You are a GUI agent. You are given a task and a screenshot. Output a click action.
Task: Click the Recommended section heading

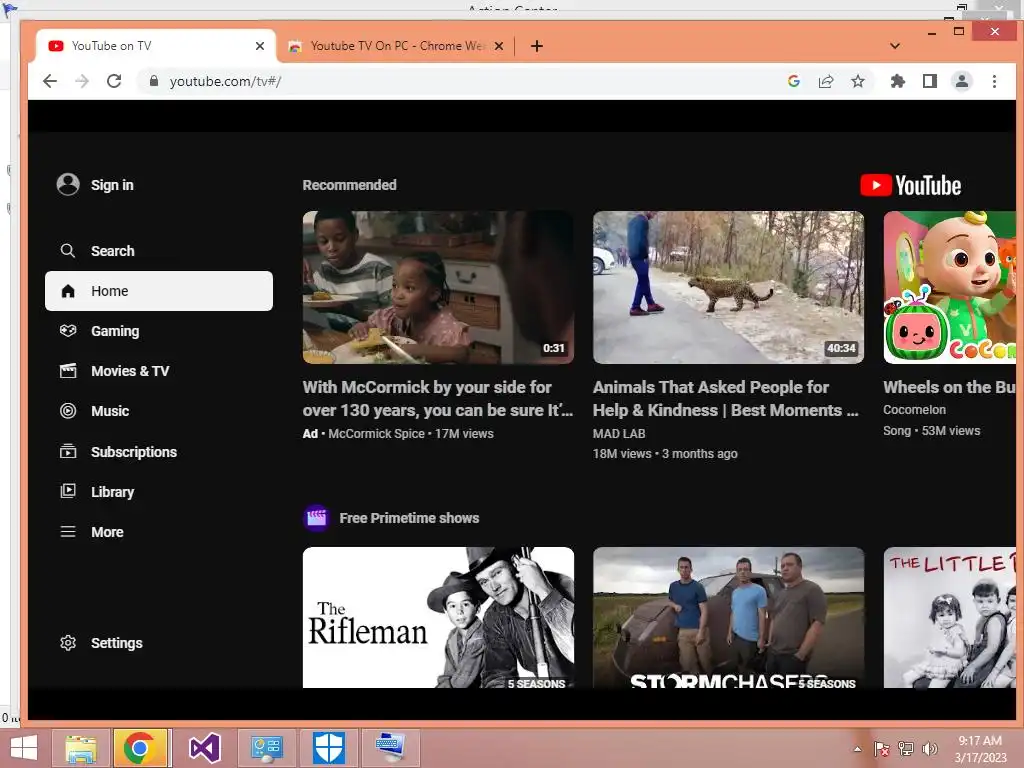tap(349, 185)
